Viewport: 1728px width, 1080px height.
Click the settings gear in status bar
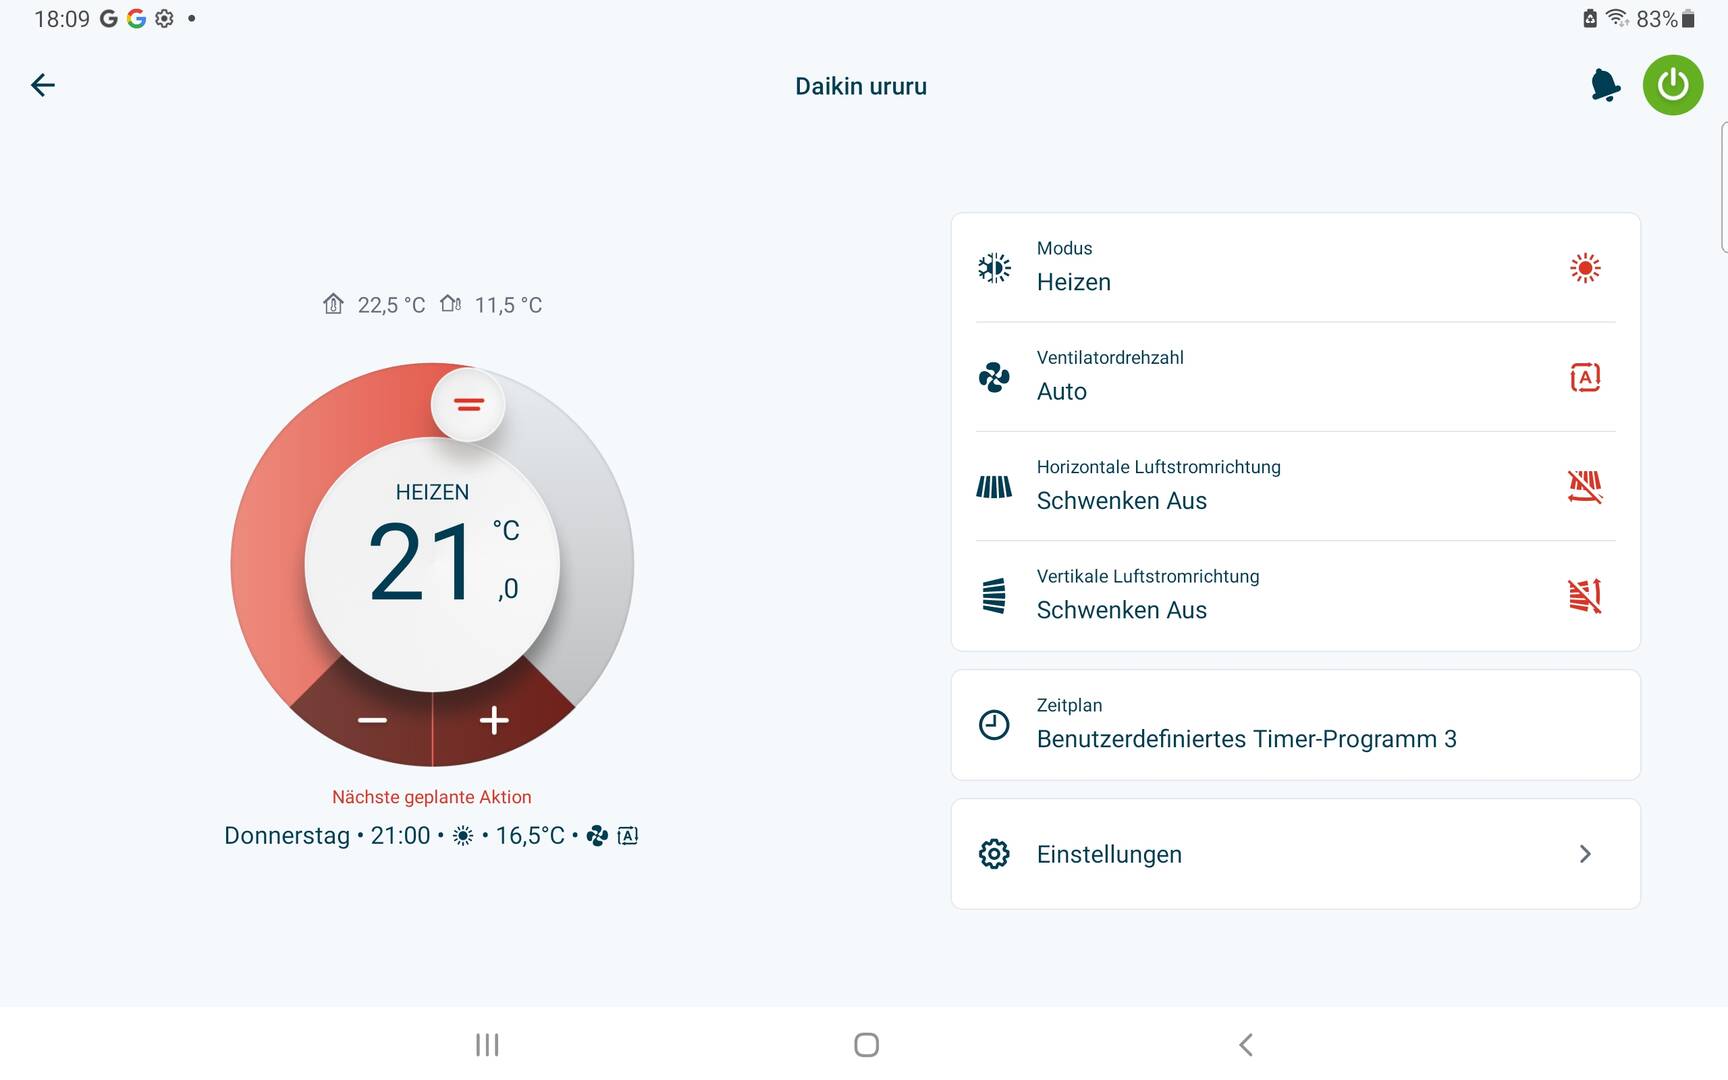click(165, 18)
